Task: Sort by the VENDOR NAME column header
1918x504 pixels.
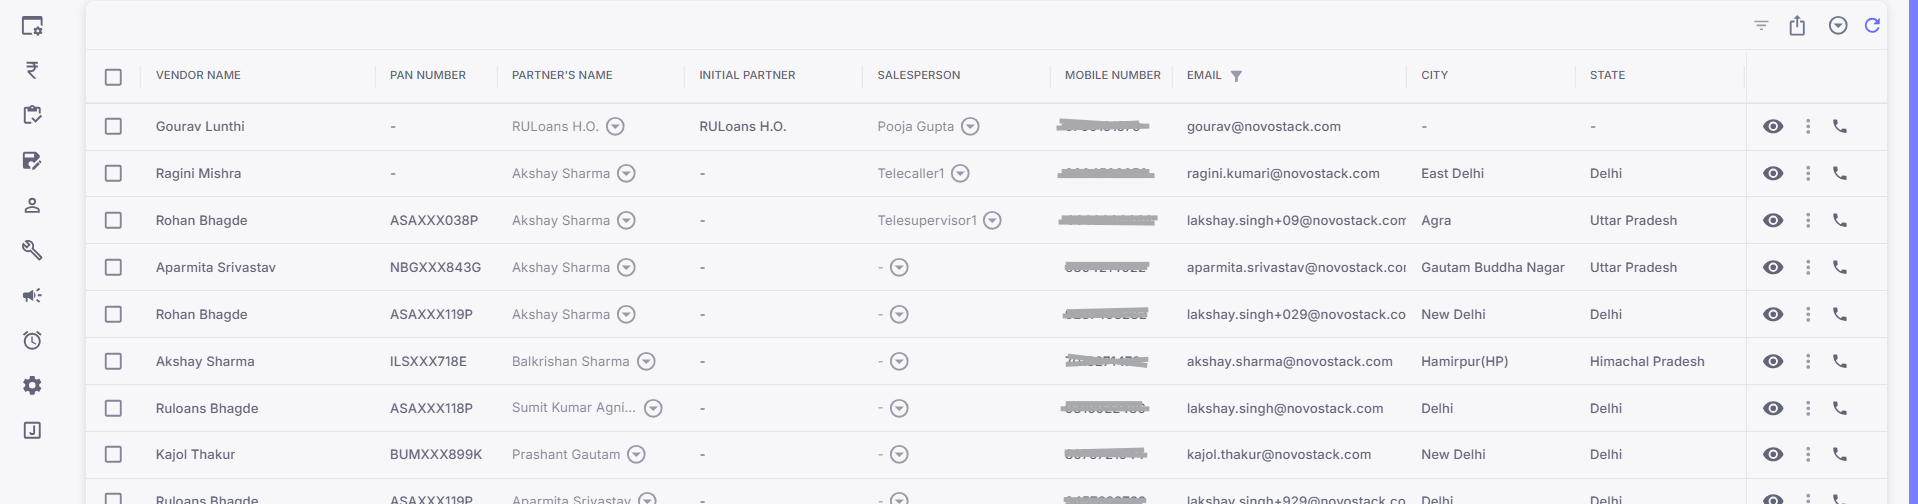Action: (198, 75)
